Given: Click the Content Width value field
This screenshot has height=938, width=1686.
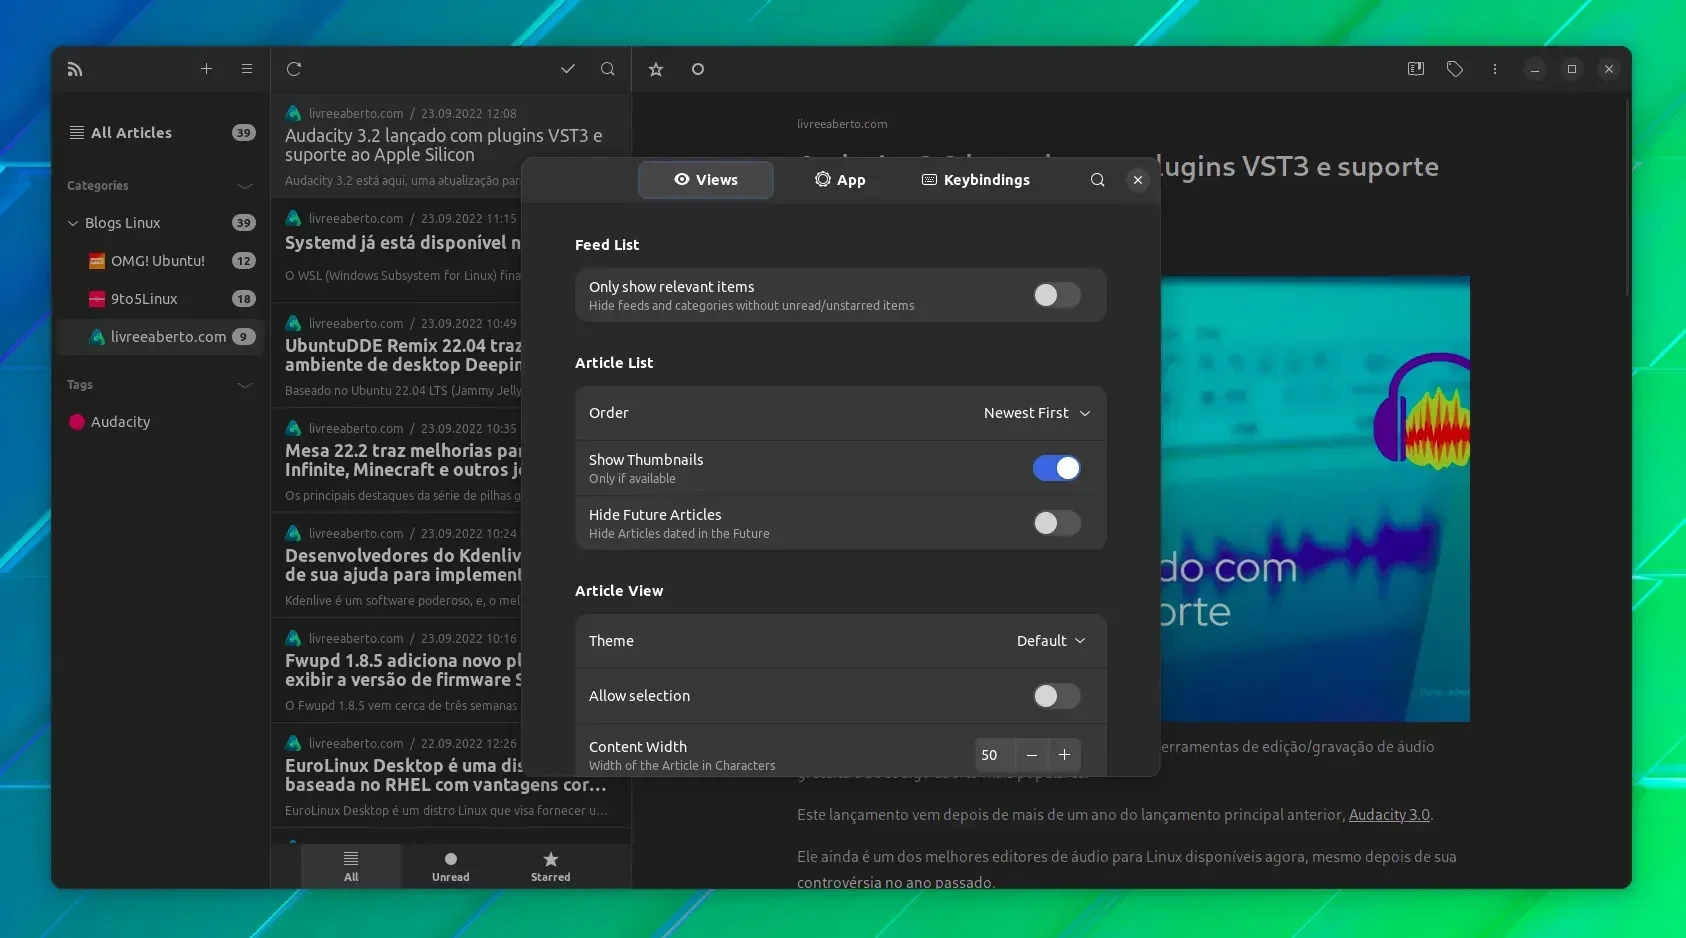Looking at the screenshot, I should 995,755.
